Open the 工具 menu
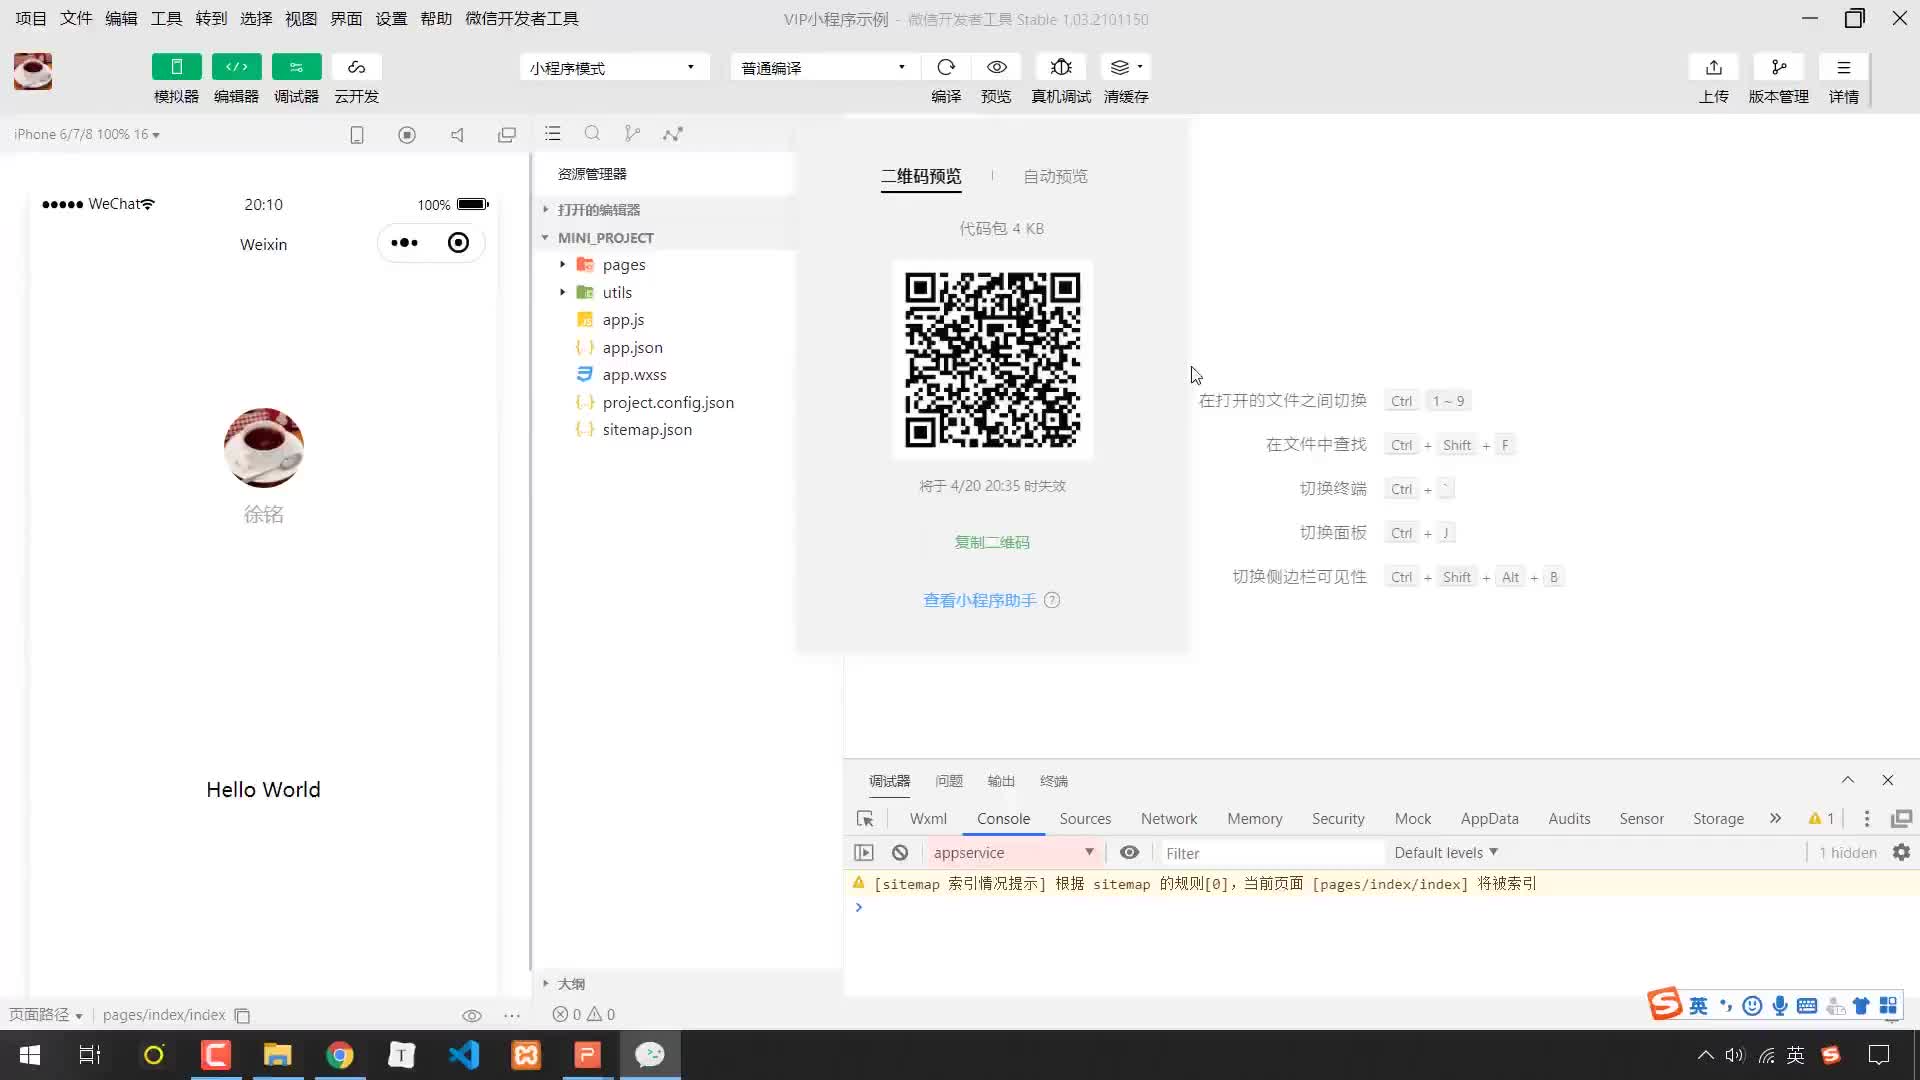Screen dimensions: 1920x1080 click(x=166, y=19)
